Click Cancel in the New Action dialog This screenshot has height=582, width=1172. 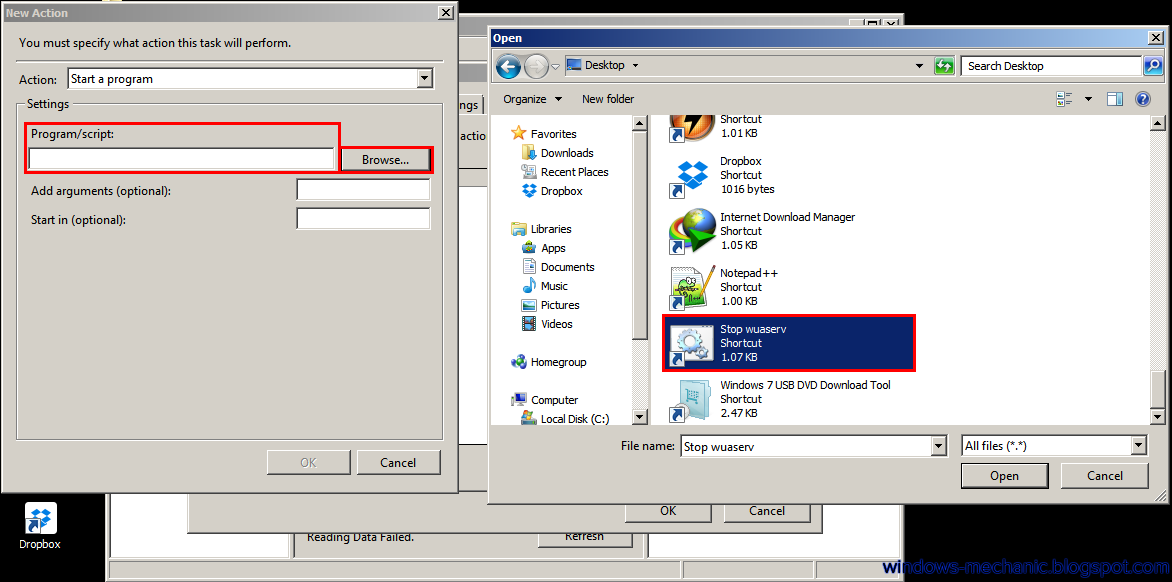[x=398, y=462]
